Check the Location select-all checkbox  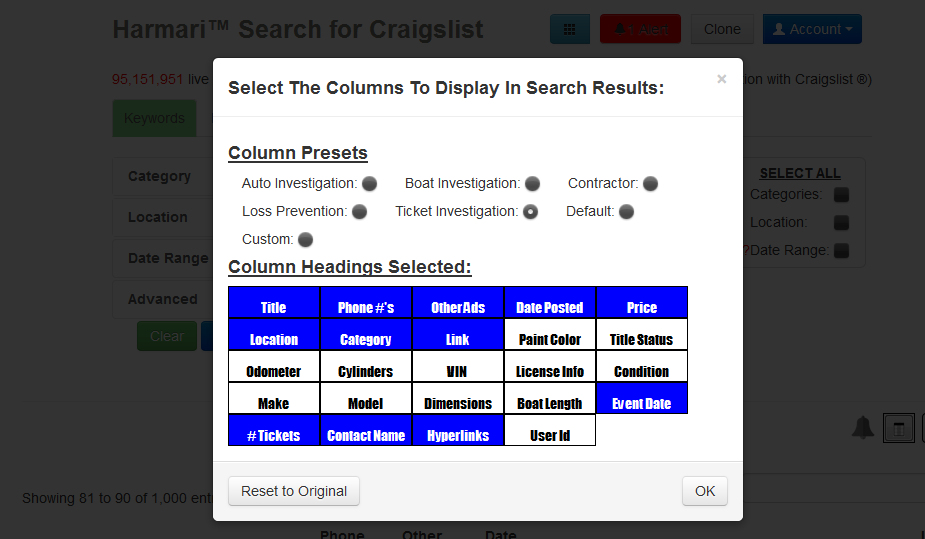(841, 222)
